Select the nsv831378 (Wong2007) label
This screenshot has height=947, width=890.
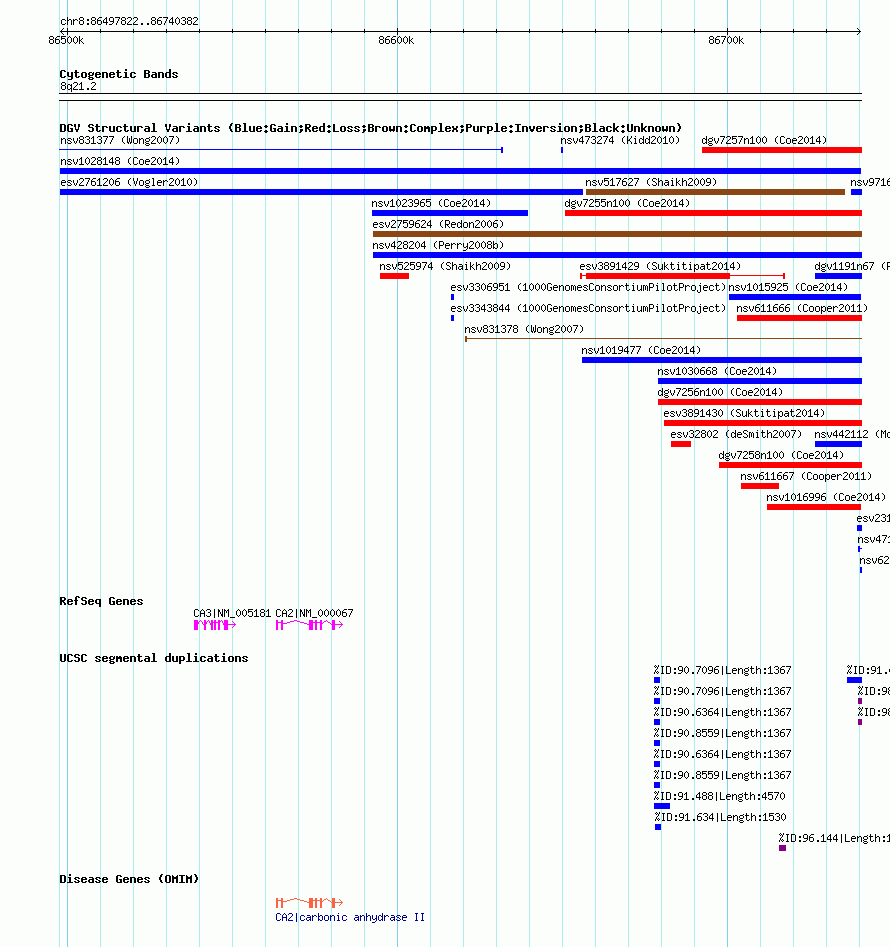point(524,329)
